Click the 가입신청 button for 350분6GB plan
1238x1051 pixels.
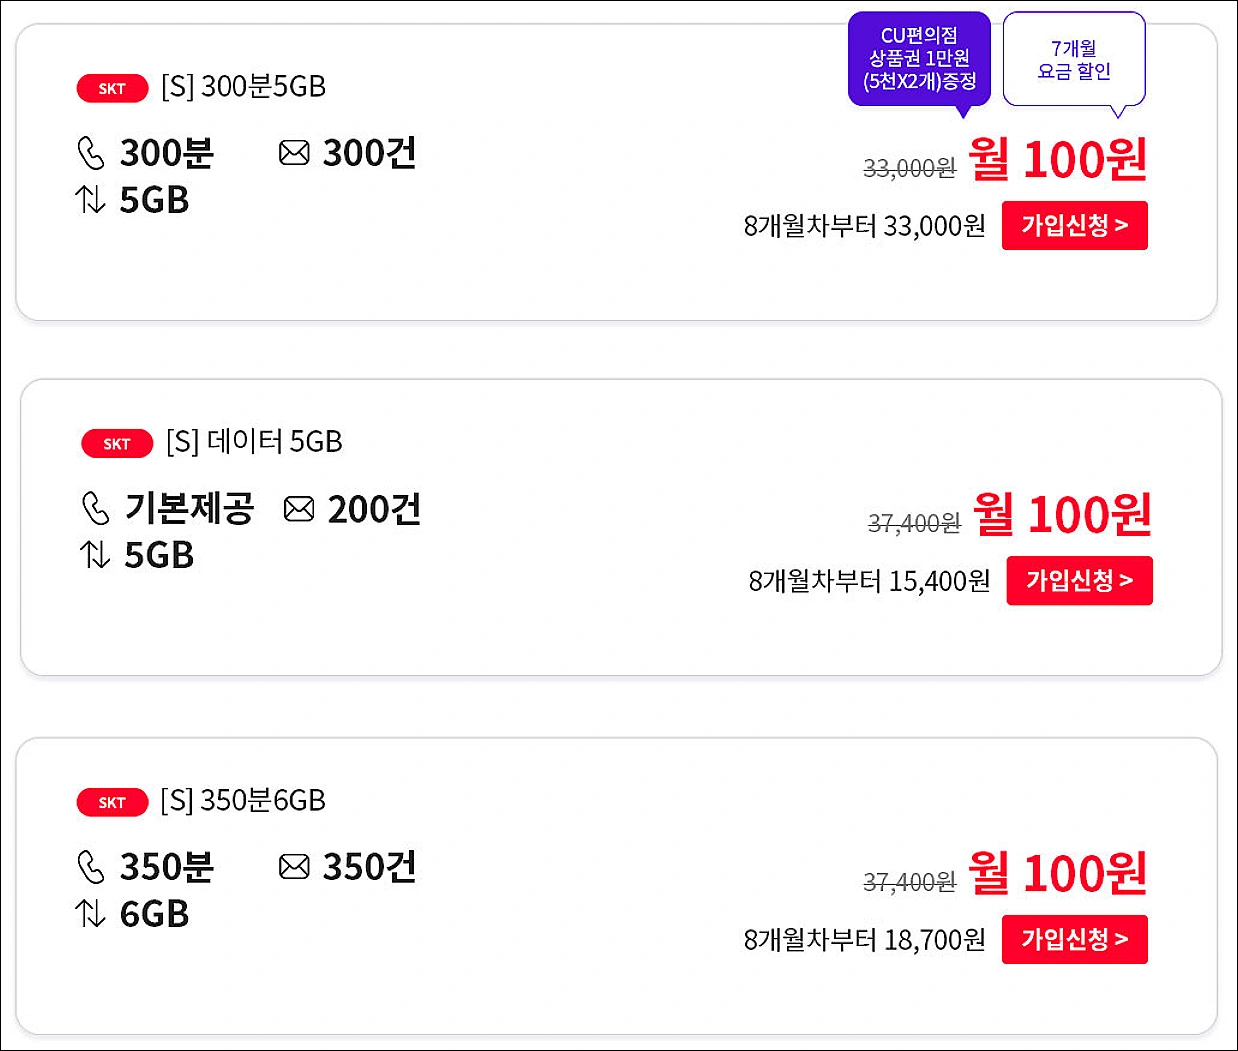(x=1074, y=939)
